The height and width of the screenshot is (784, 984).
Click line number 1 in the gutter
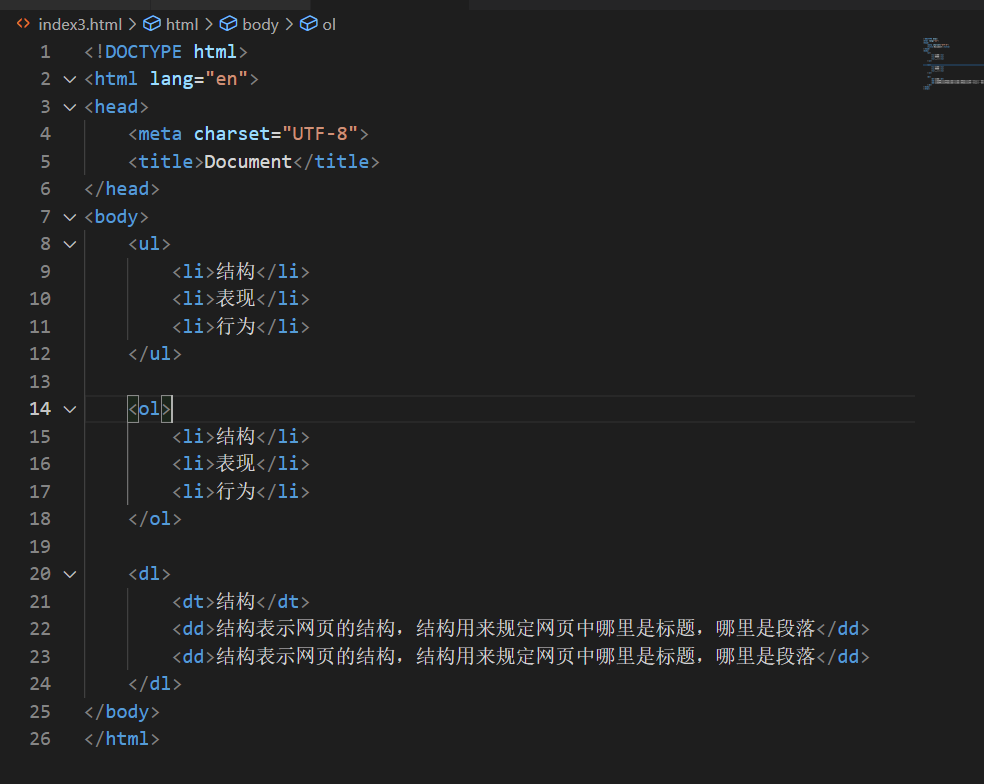tap(45, 51)
